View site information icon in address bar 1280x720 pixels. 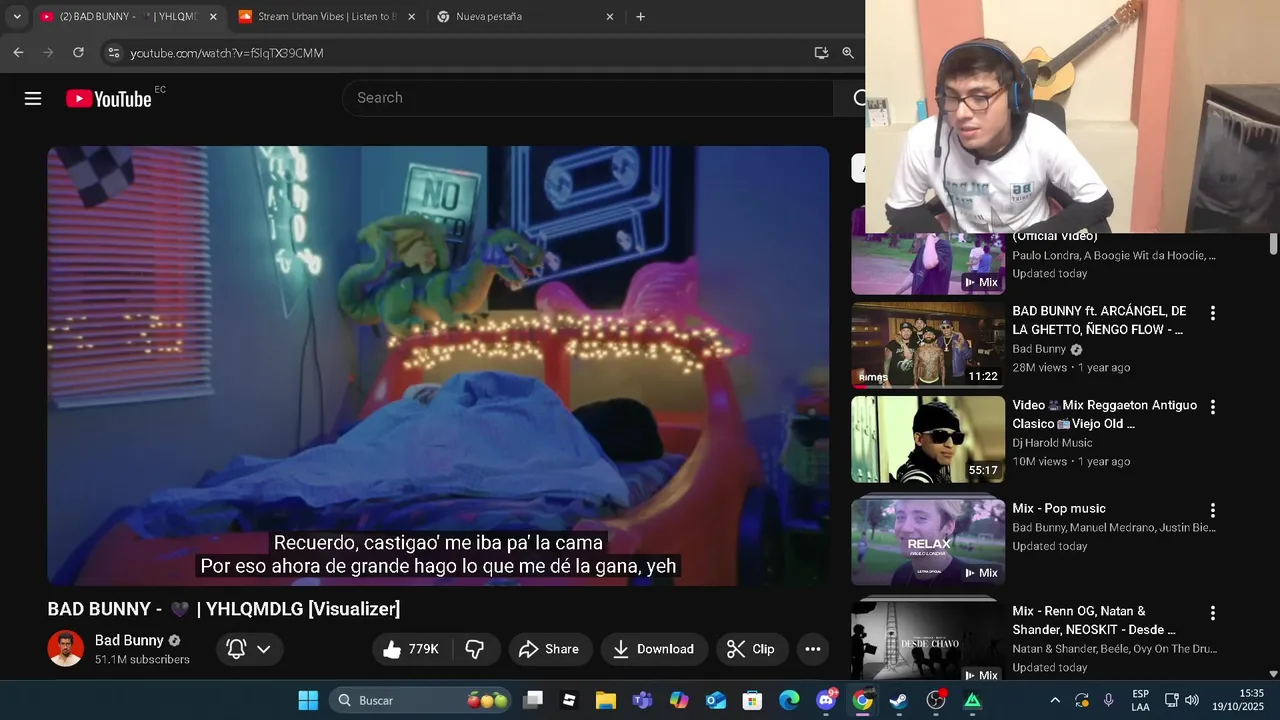coord(113,52)
